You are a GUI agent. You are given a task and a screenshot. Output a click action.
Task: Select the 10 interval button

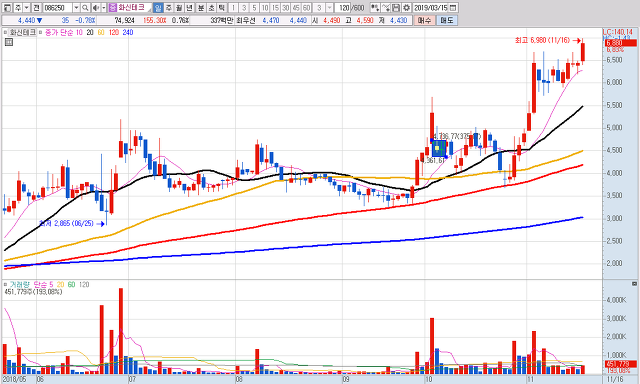(265, 8)
